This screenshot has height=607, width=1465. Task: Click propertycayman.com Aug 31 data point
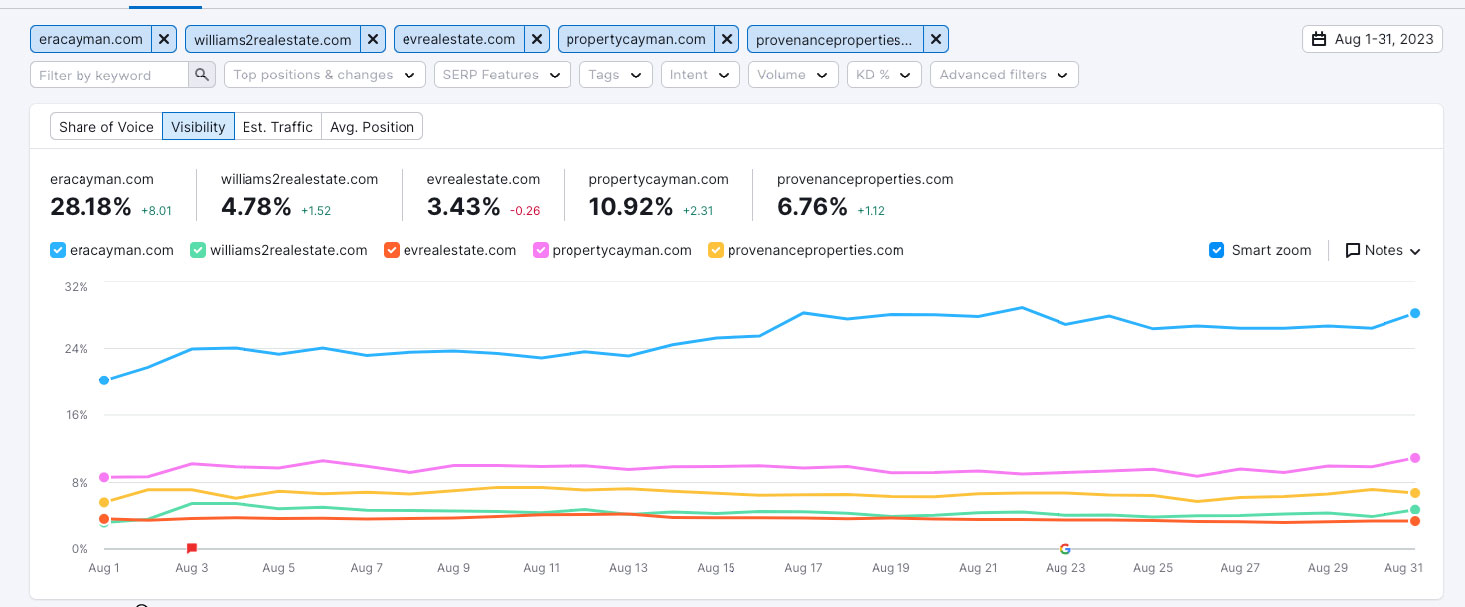[1415, 458]
